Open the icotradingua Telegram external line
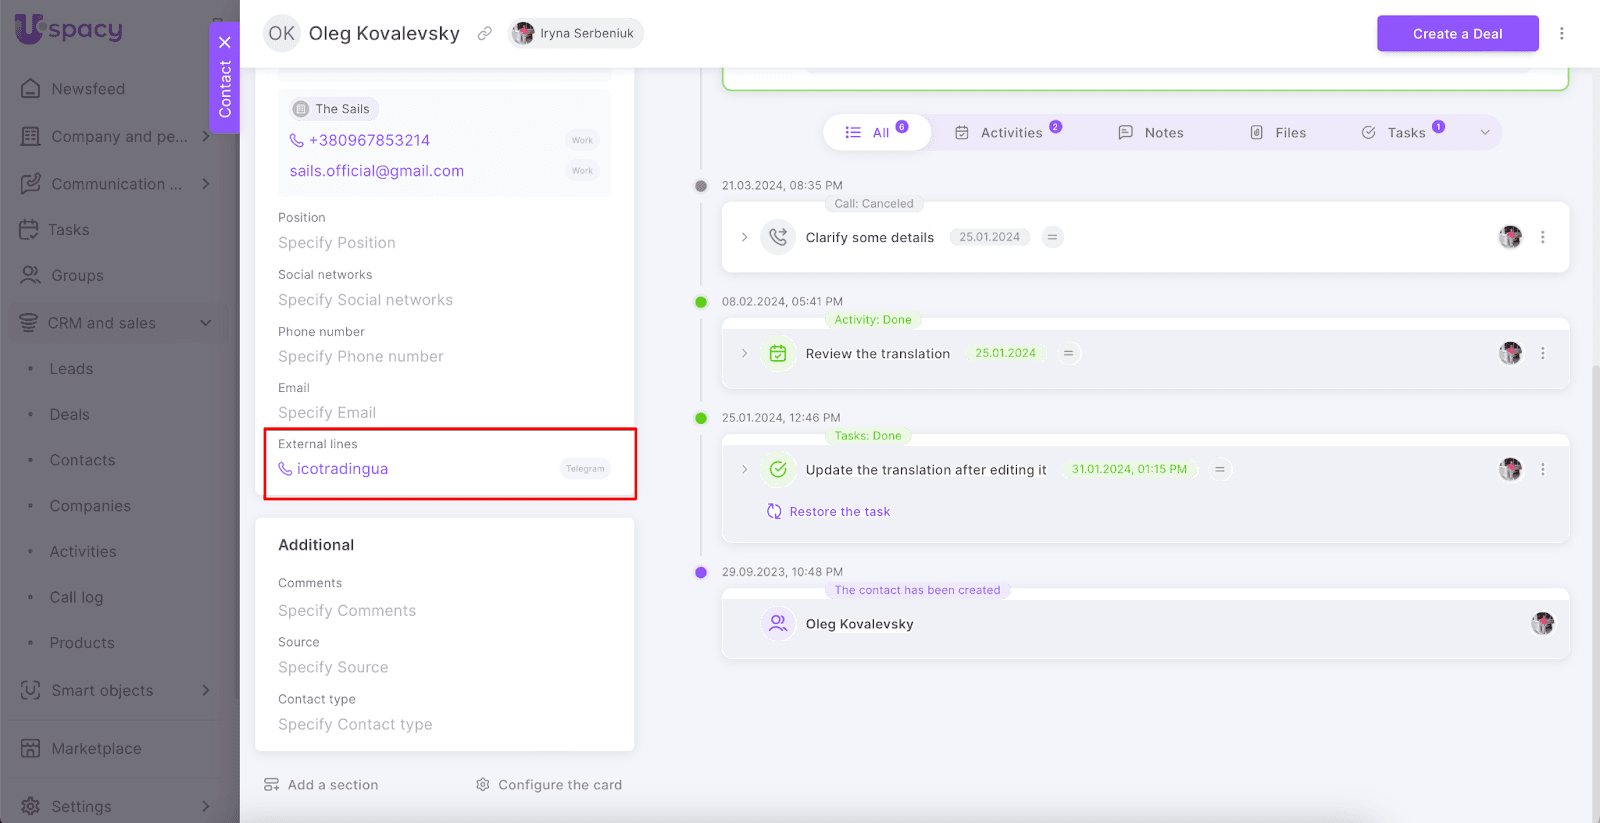 point(342,469)
